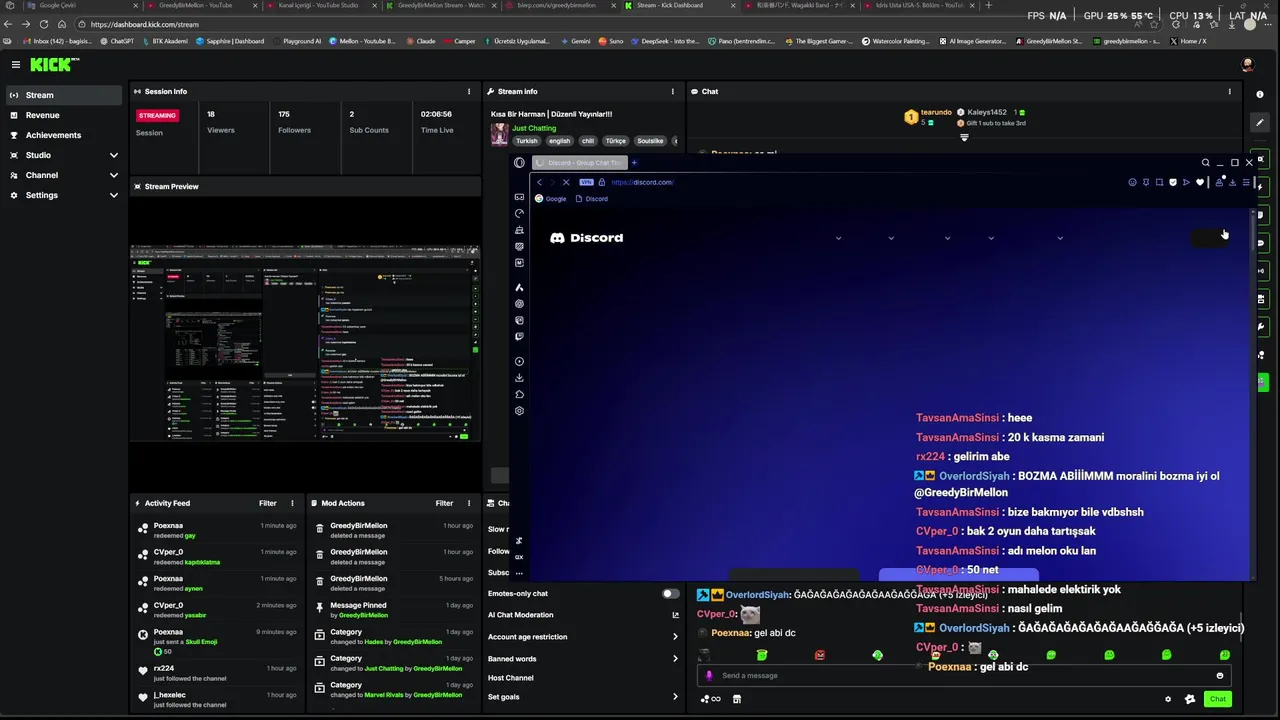
Task: Click Opera search tabs magnifier icon
Action: (1205, 162)
